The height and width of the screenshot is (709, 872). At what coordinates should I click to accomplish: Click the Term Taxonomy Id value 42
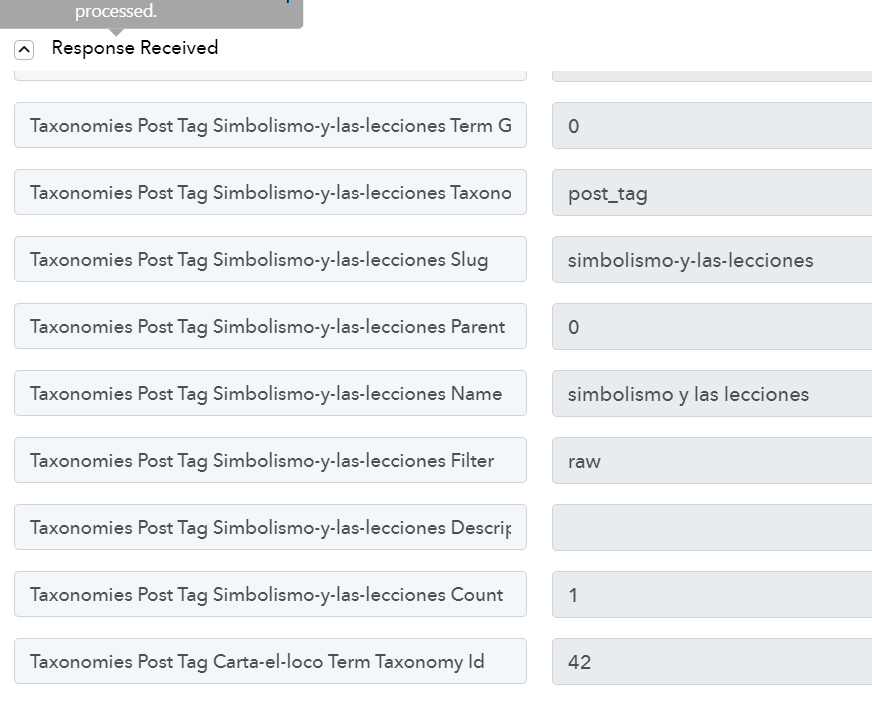point(712,662)
